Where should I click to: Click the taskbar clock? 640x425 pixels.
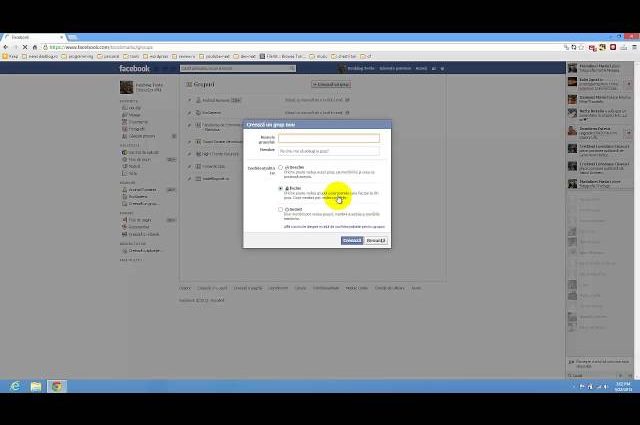pyautogui.click(x=623, y=387)
